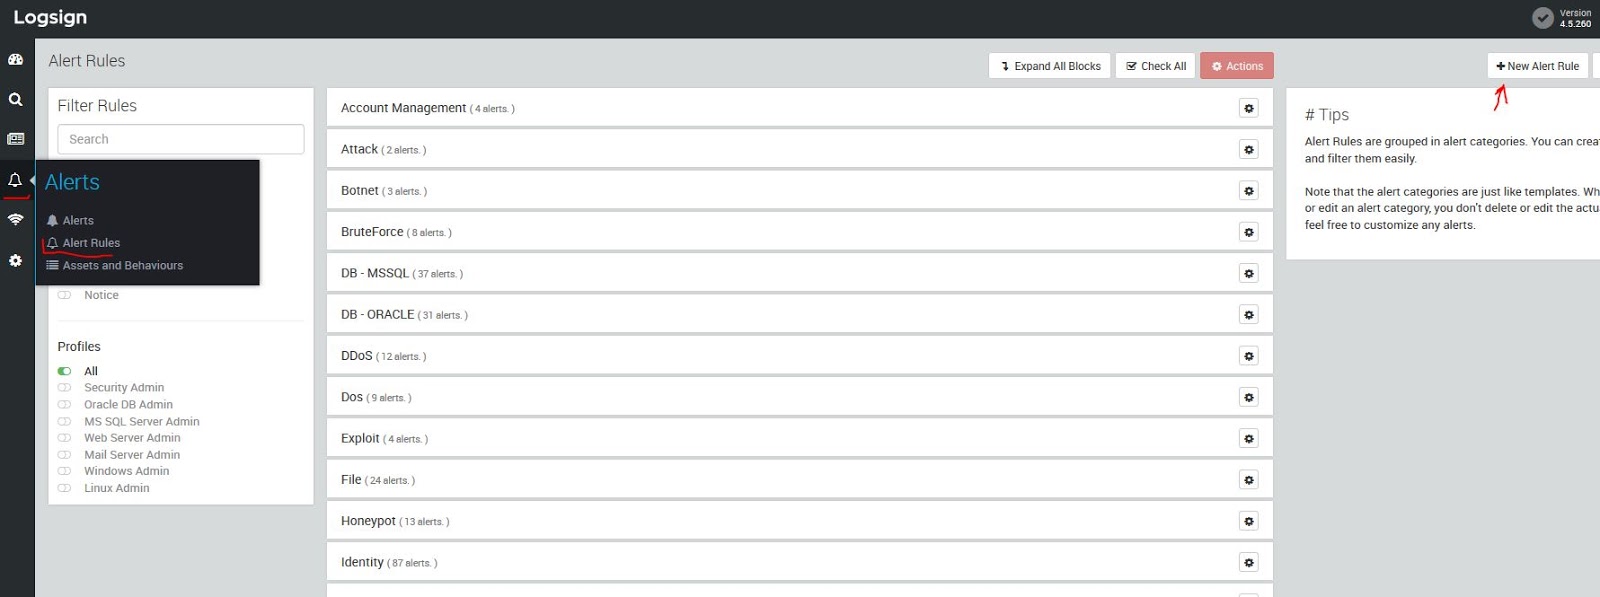This screenshot has width=1600, height=597.
Task: Enable the Security Admin profile toggle
Action: point(65,388)
